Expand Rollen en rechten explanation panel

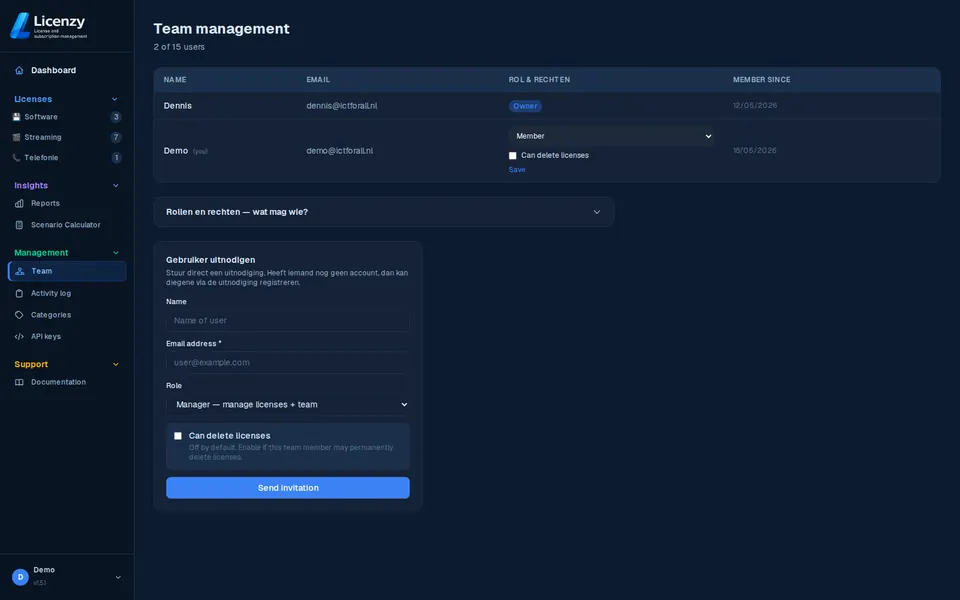coord(384,212)
